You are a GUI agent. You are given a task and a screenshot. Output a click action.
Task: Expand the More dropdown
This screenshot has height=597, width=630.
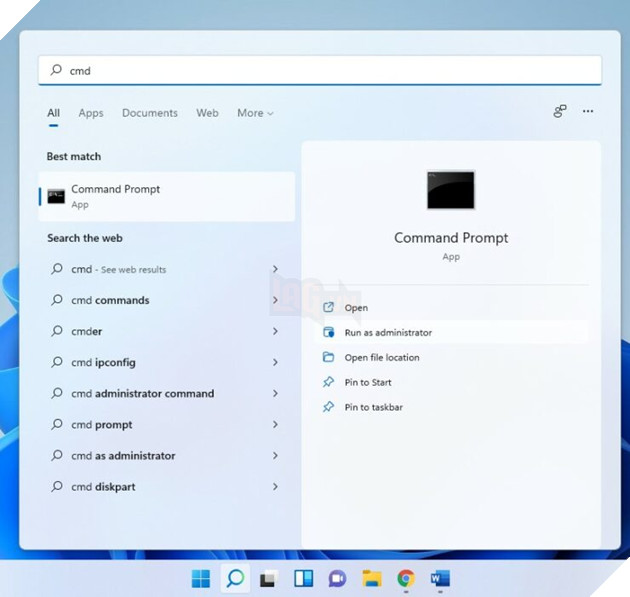tap(255, 113)
